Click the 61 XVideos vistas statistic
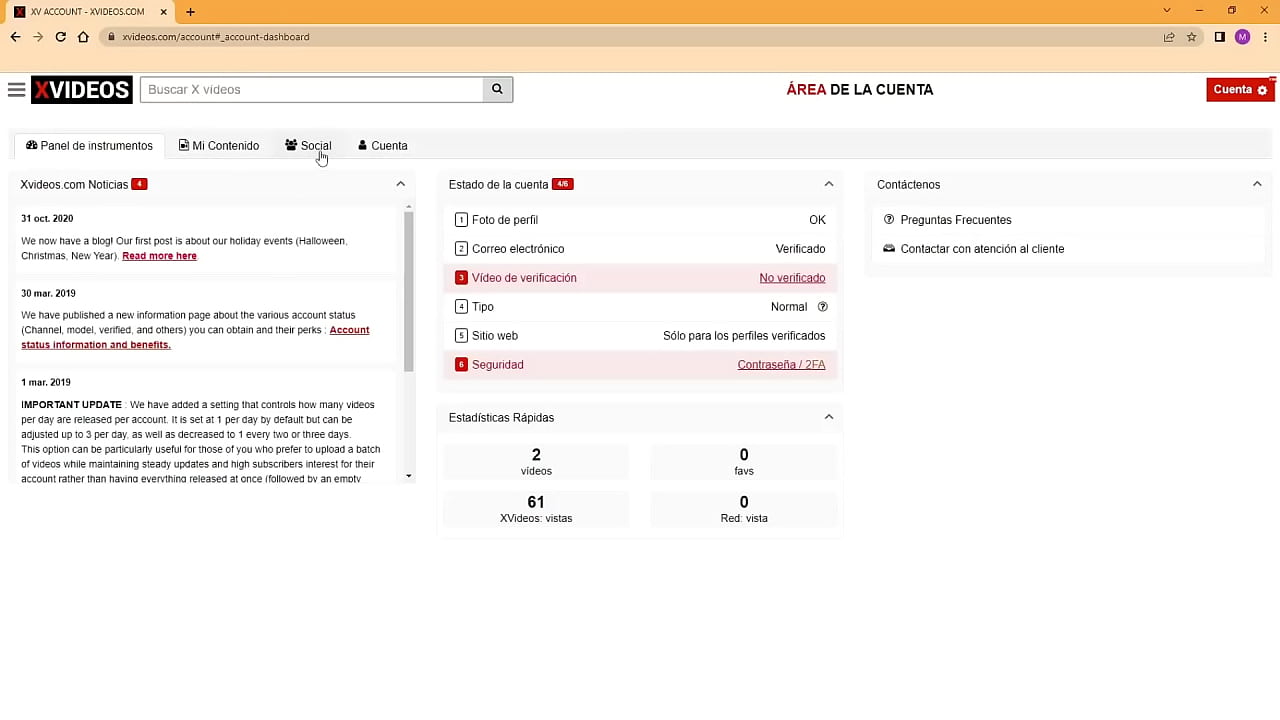Image resolution: width=1280 pixels, height=720 pixels. (x=536, y=509)
